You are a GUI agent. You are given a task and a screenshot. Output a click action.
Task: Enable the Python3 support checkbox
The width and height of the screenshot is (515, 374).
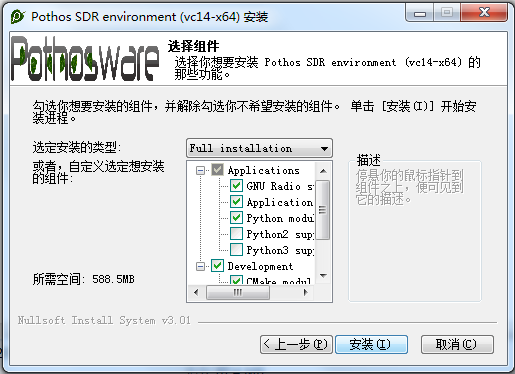236,250
